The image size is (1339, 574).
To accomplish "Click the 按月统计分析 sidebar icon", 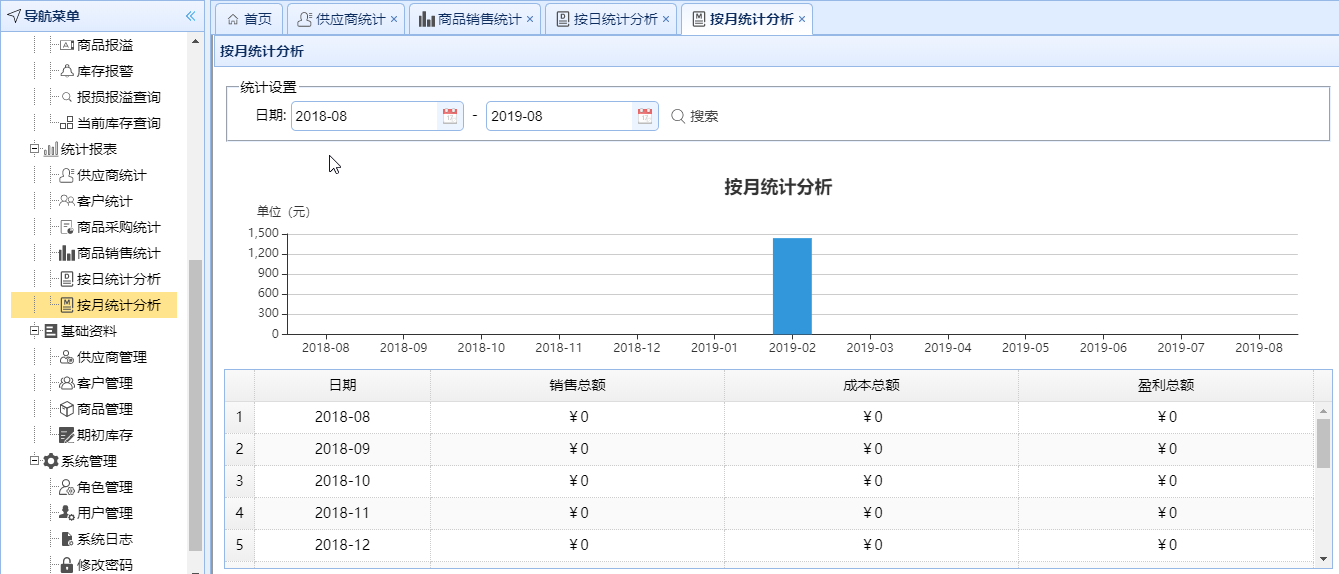I will (67, 305).
